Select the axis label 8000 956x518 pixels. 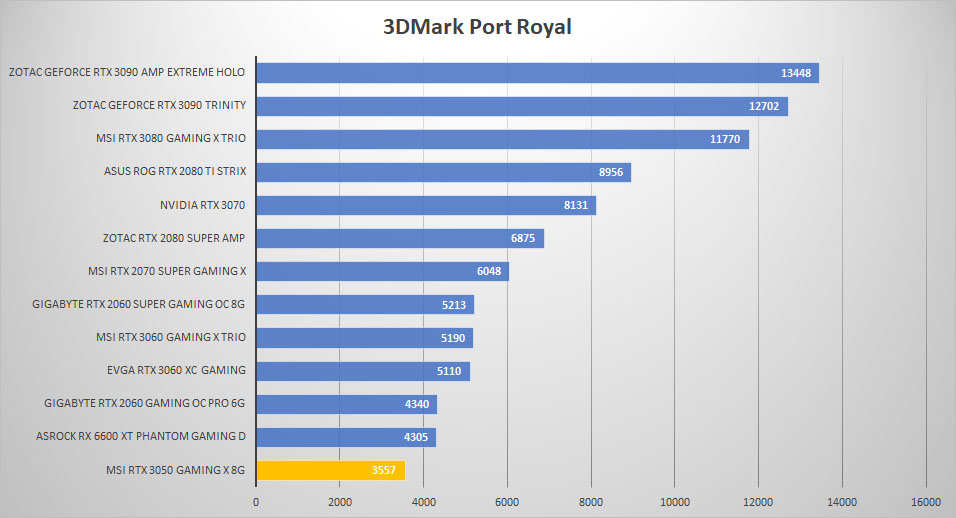coord(591,502)
